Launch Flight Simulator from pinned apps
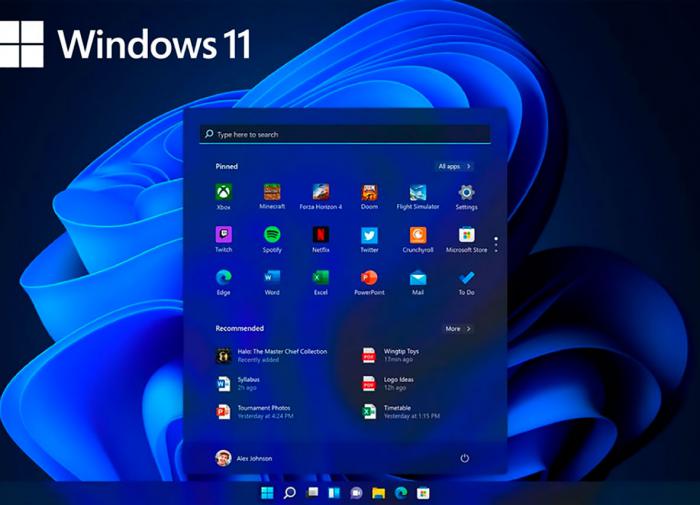The width and height of the screenshot is (700, 505). tap(418, 193)
